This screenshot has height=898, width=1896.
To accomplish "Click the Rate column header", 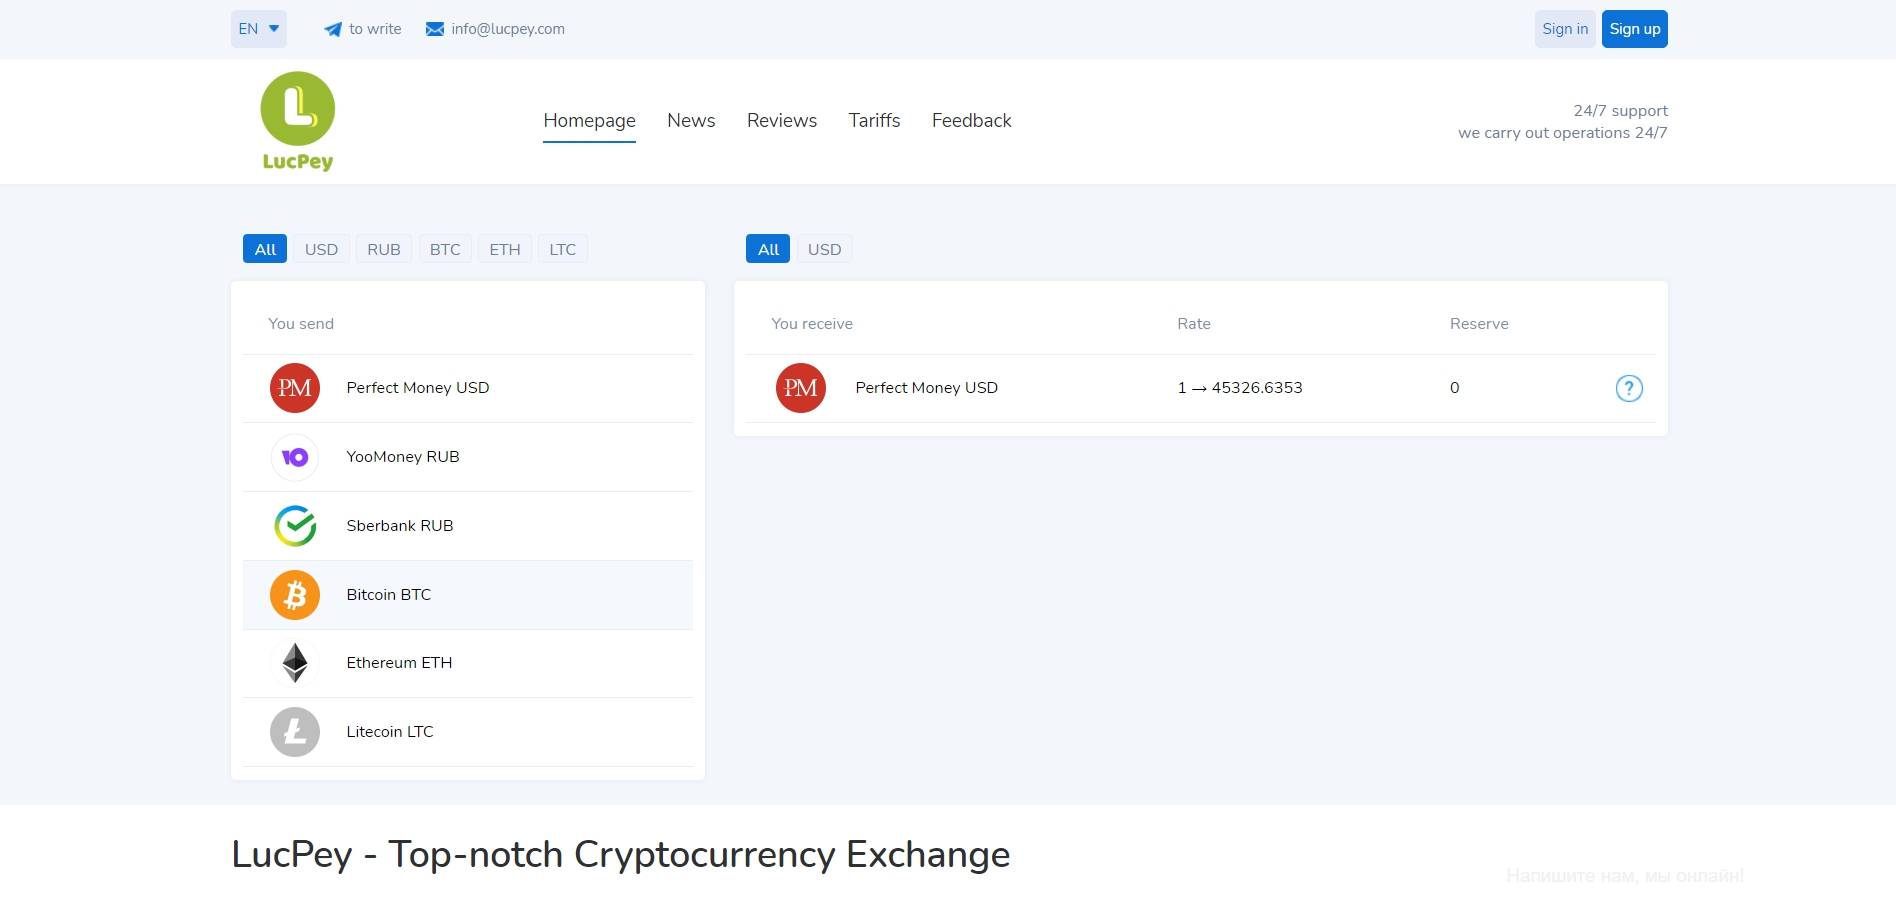I will 1194,324.
